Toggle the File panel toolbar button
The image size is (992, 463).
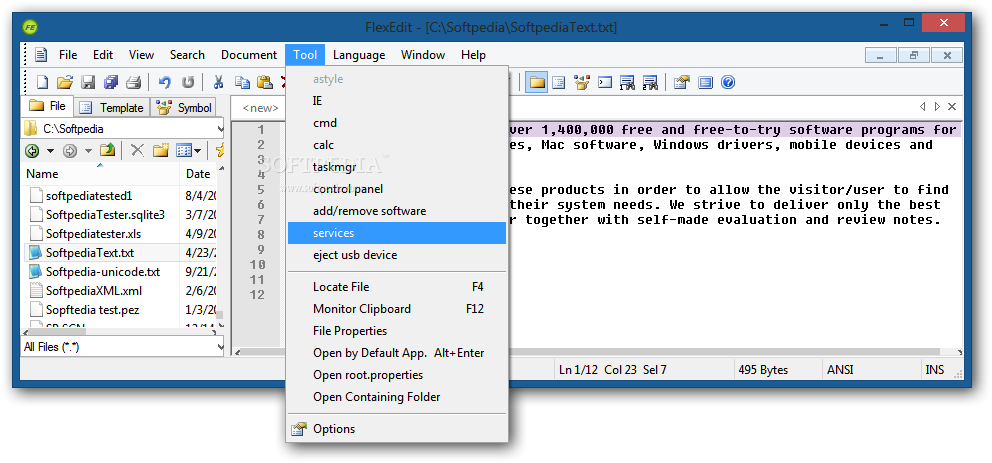(536, 82)
